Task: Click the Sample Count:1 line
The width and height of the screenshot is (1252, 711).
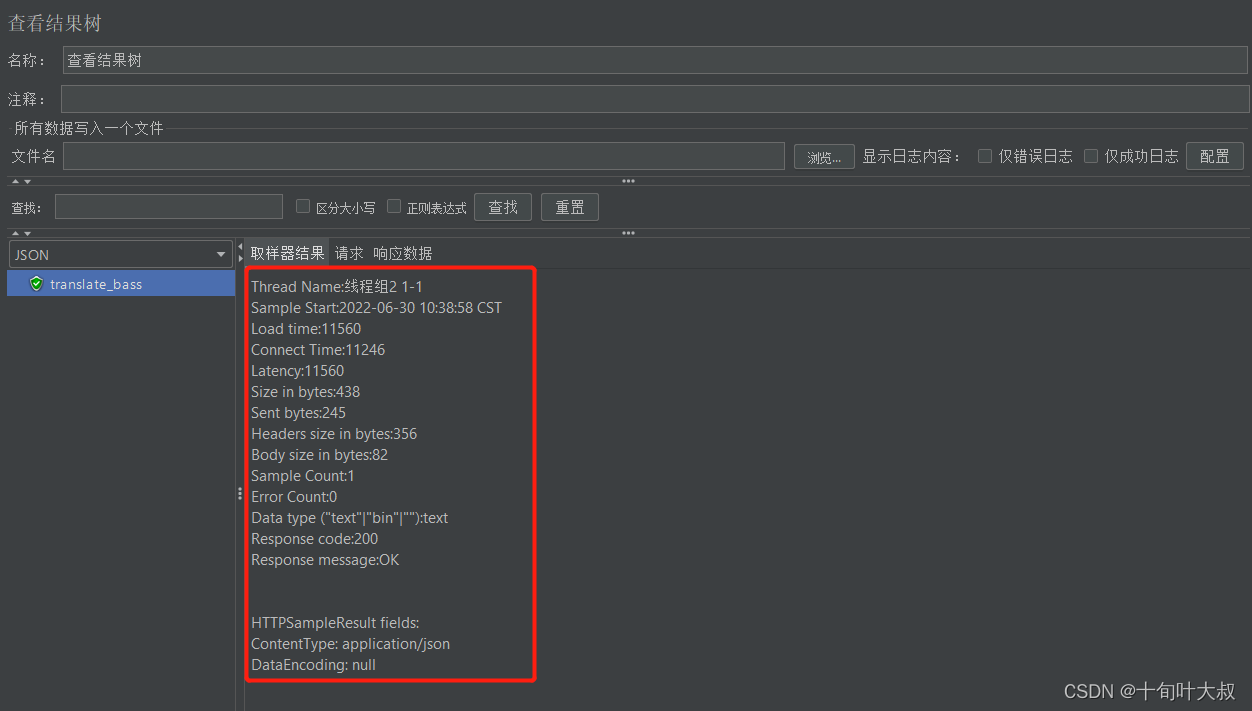Action: point(303,476)
